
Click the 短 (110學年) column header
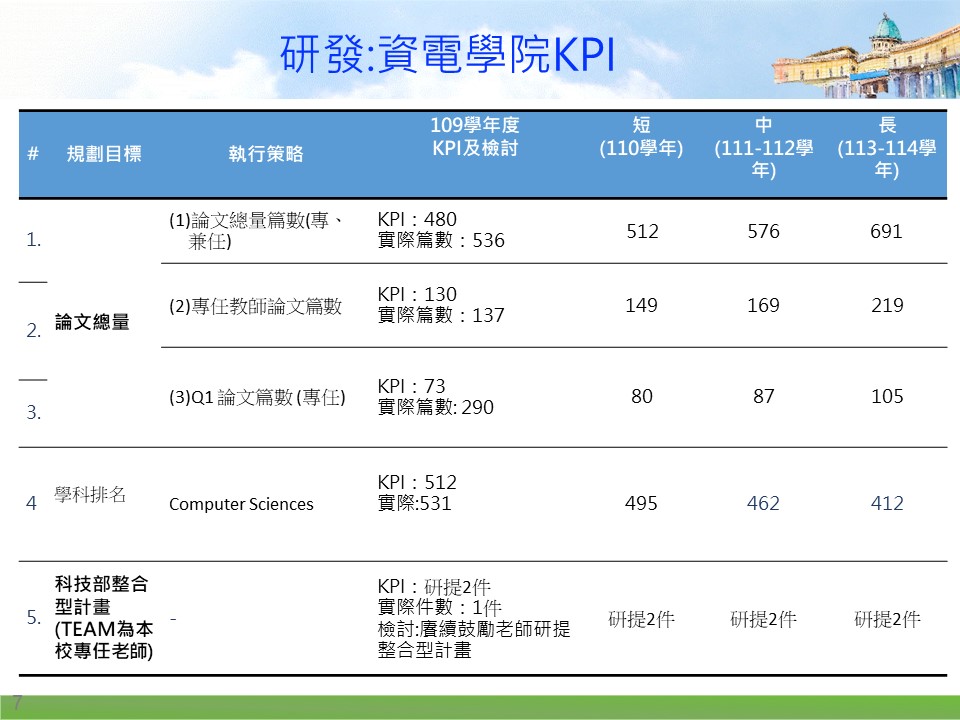coord(641,137)
